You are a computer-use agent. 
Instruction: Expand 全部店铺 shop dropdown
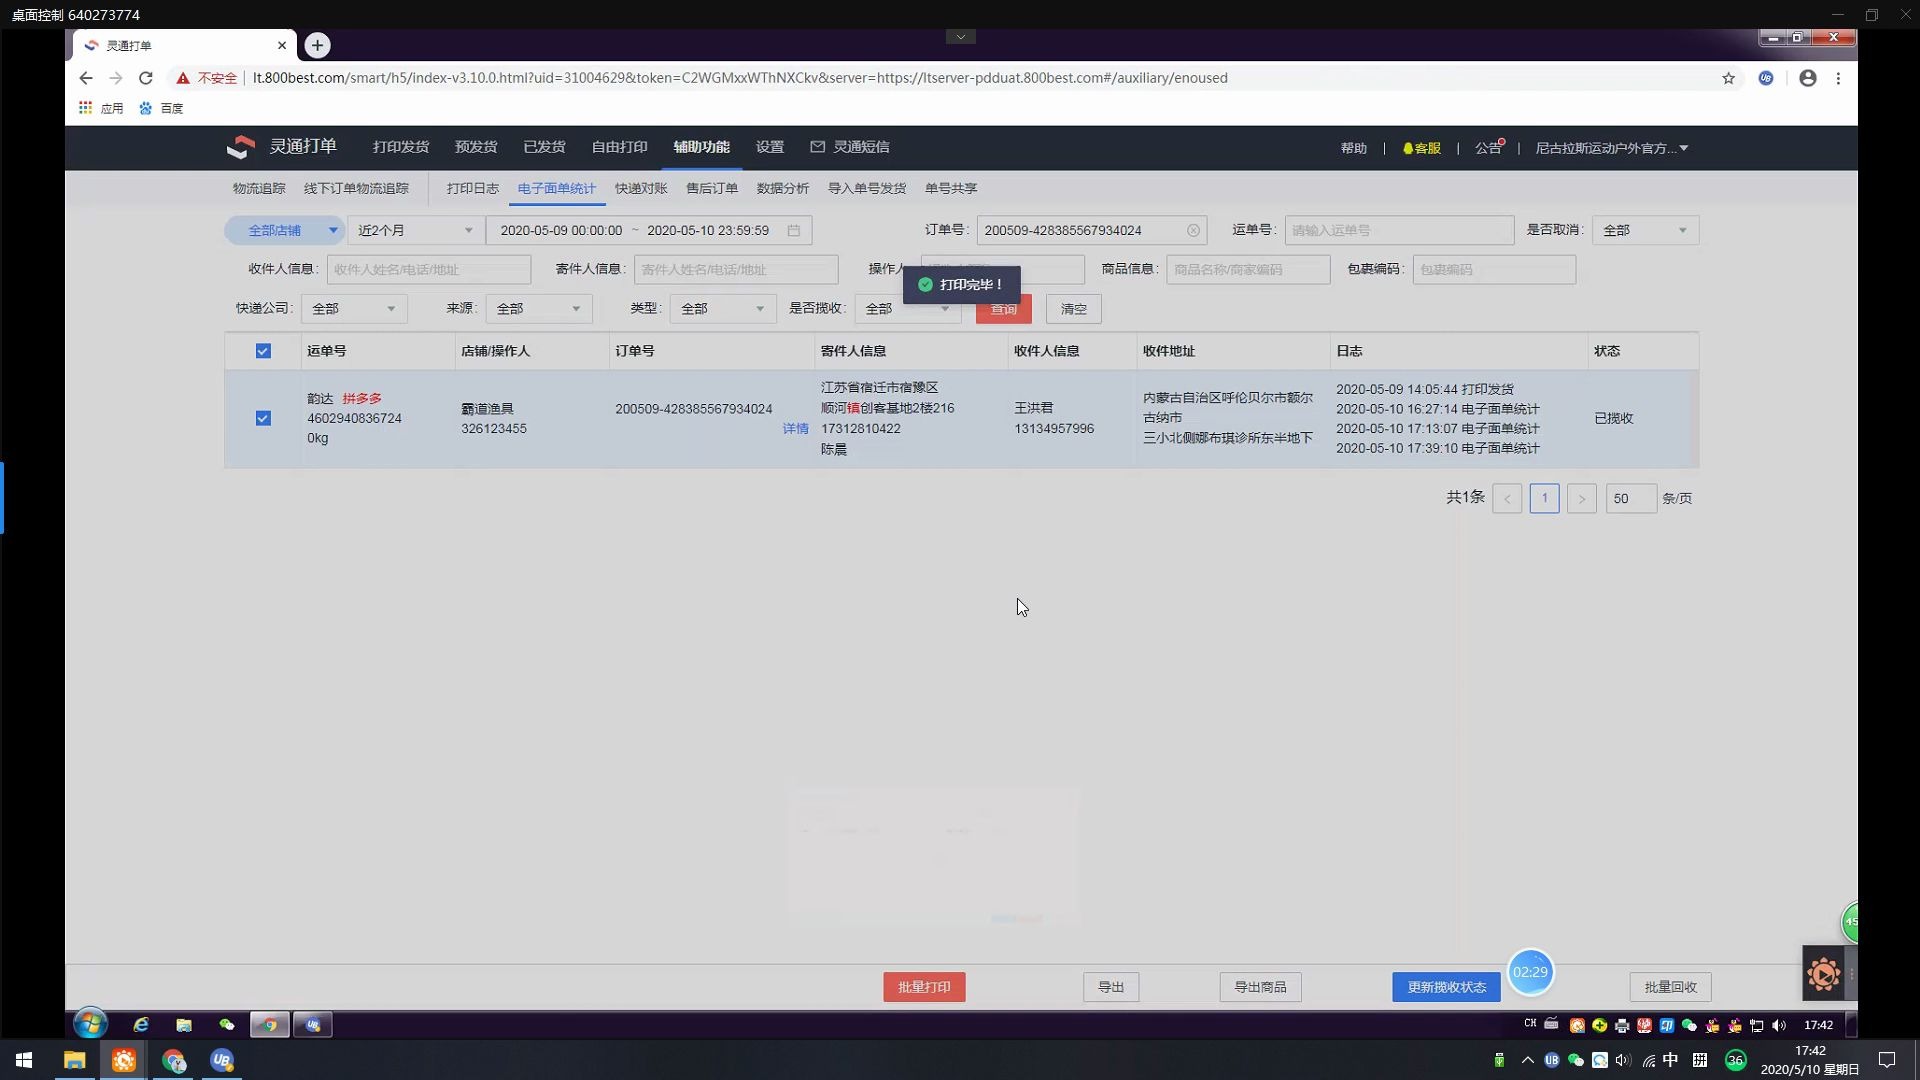click(x=284, y=230)
